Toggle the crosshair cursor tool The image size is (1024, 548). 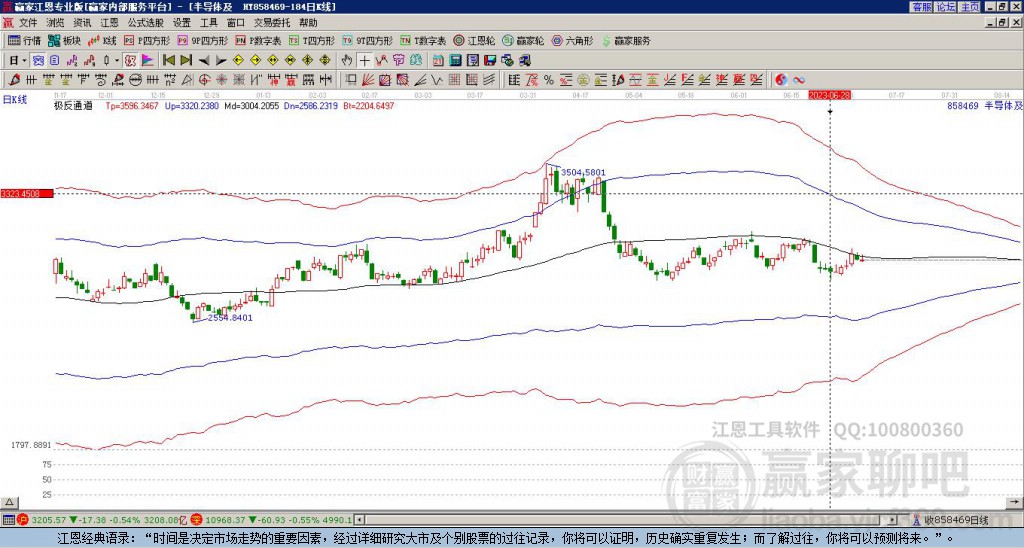tap(364, 61)
